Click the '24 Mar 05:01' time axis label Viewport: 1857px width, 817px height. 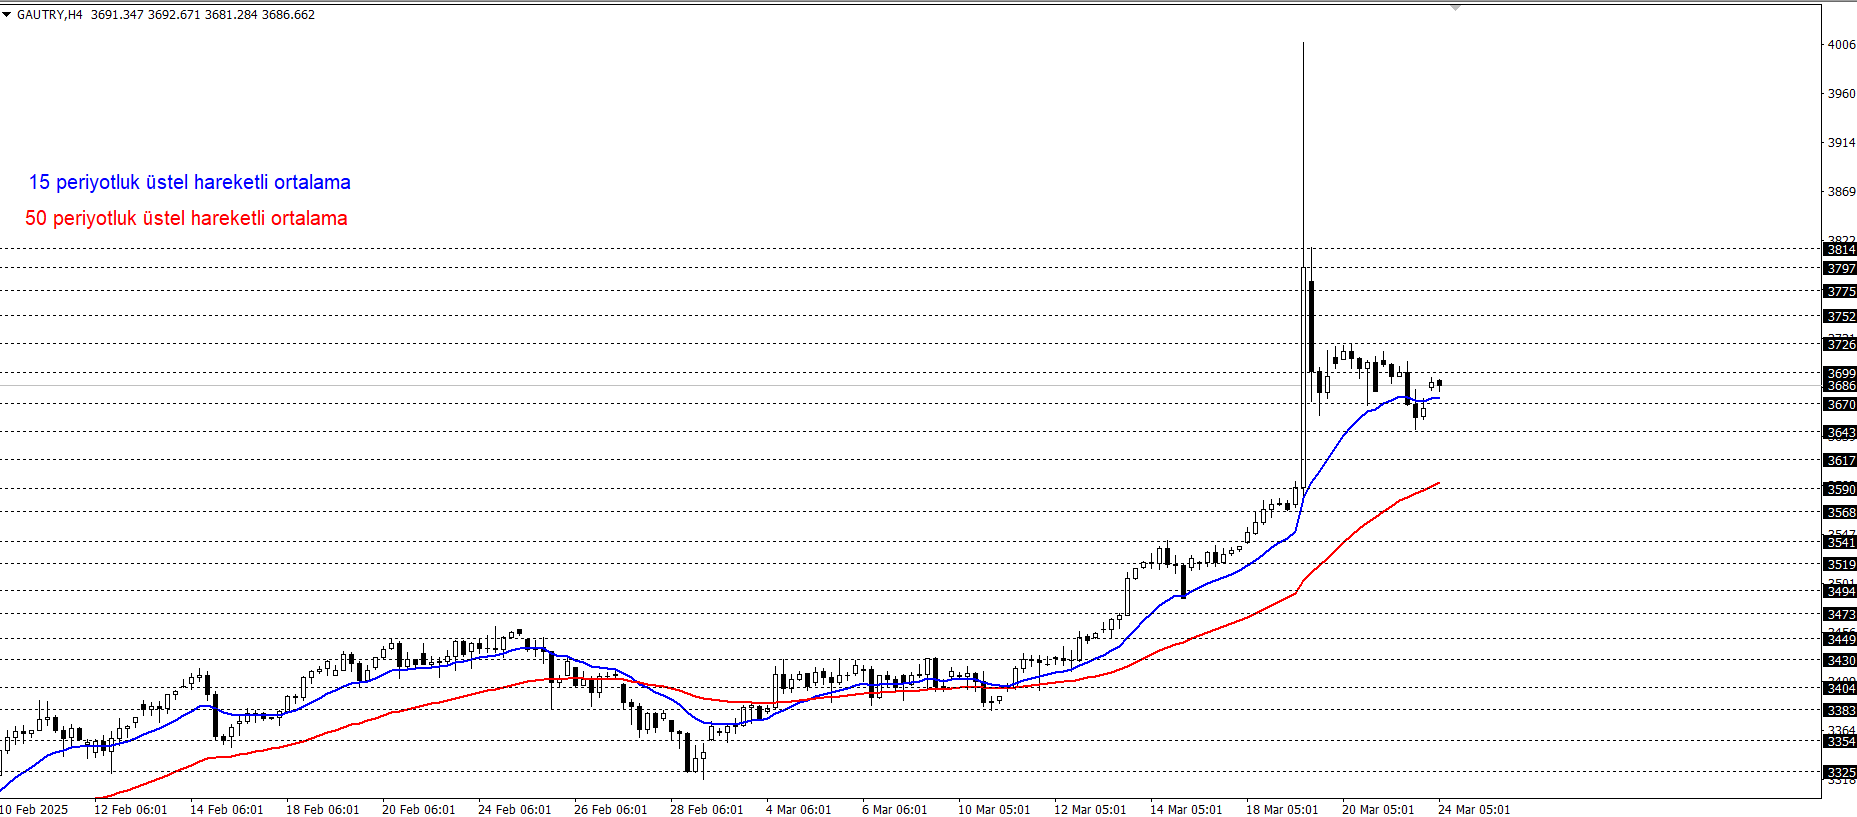tap(1474, 809)
